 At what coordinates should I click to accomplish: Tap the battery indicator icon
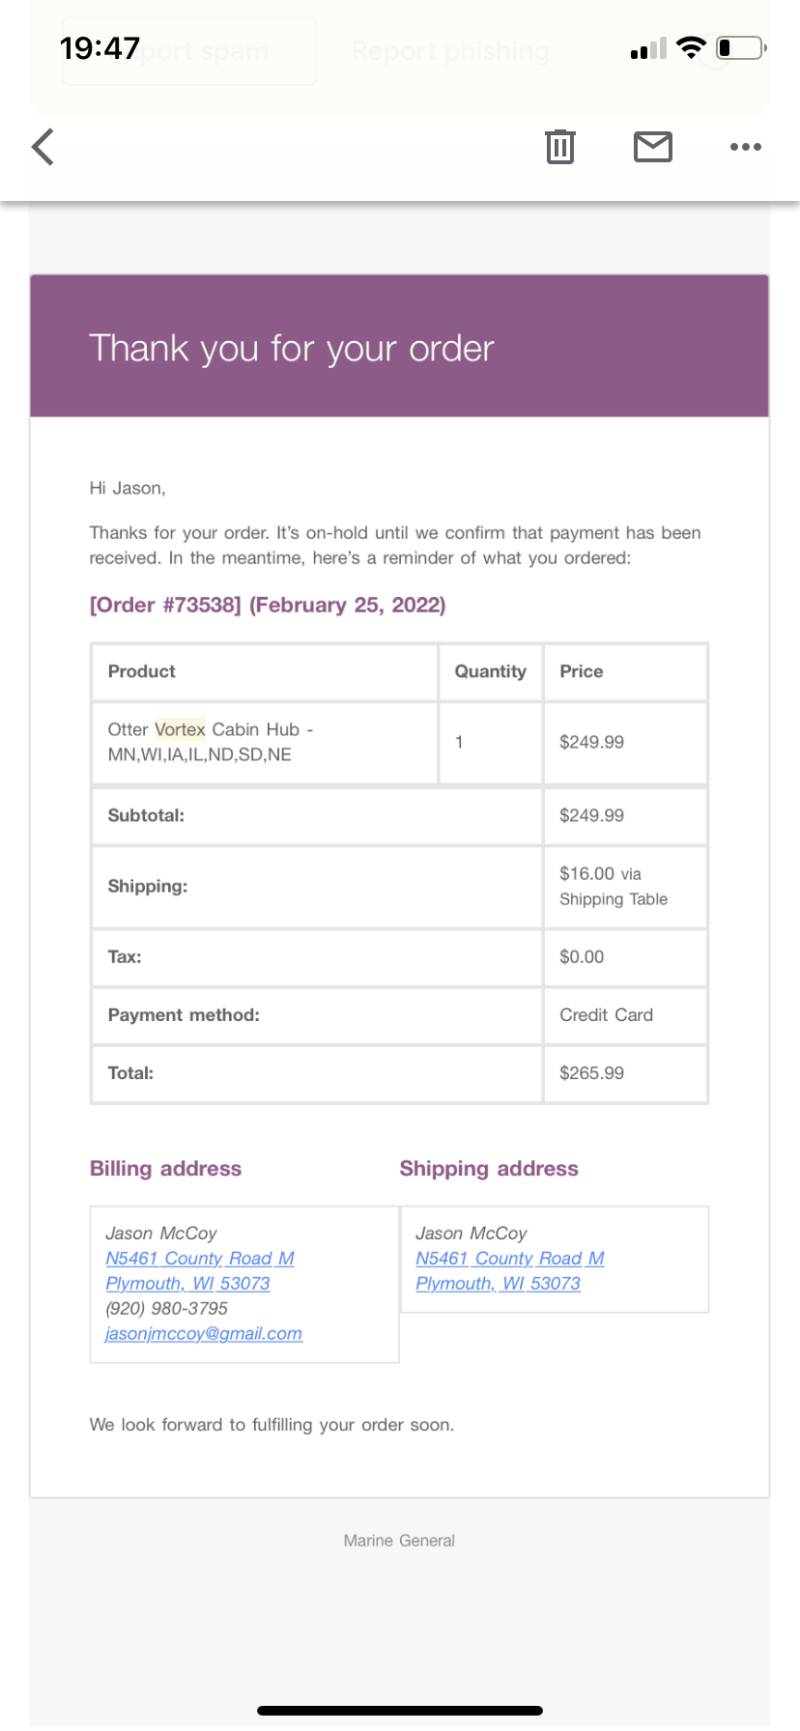coord(741,47)
